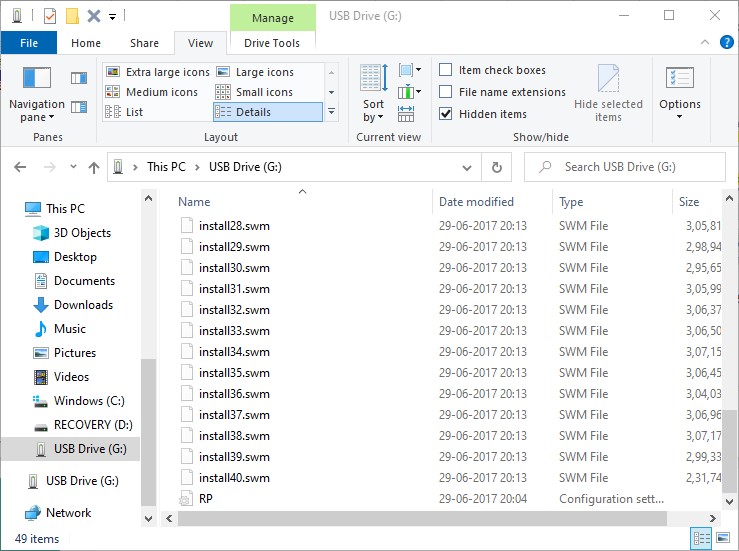The width and height of the screenshot is (739, 551).
Task: Focus the Search USB Drive box
Action: point(624,167)
